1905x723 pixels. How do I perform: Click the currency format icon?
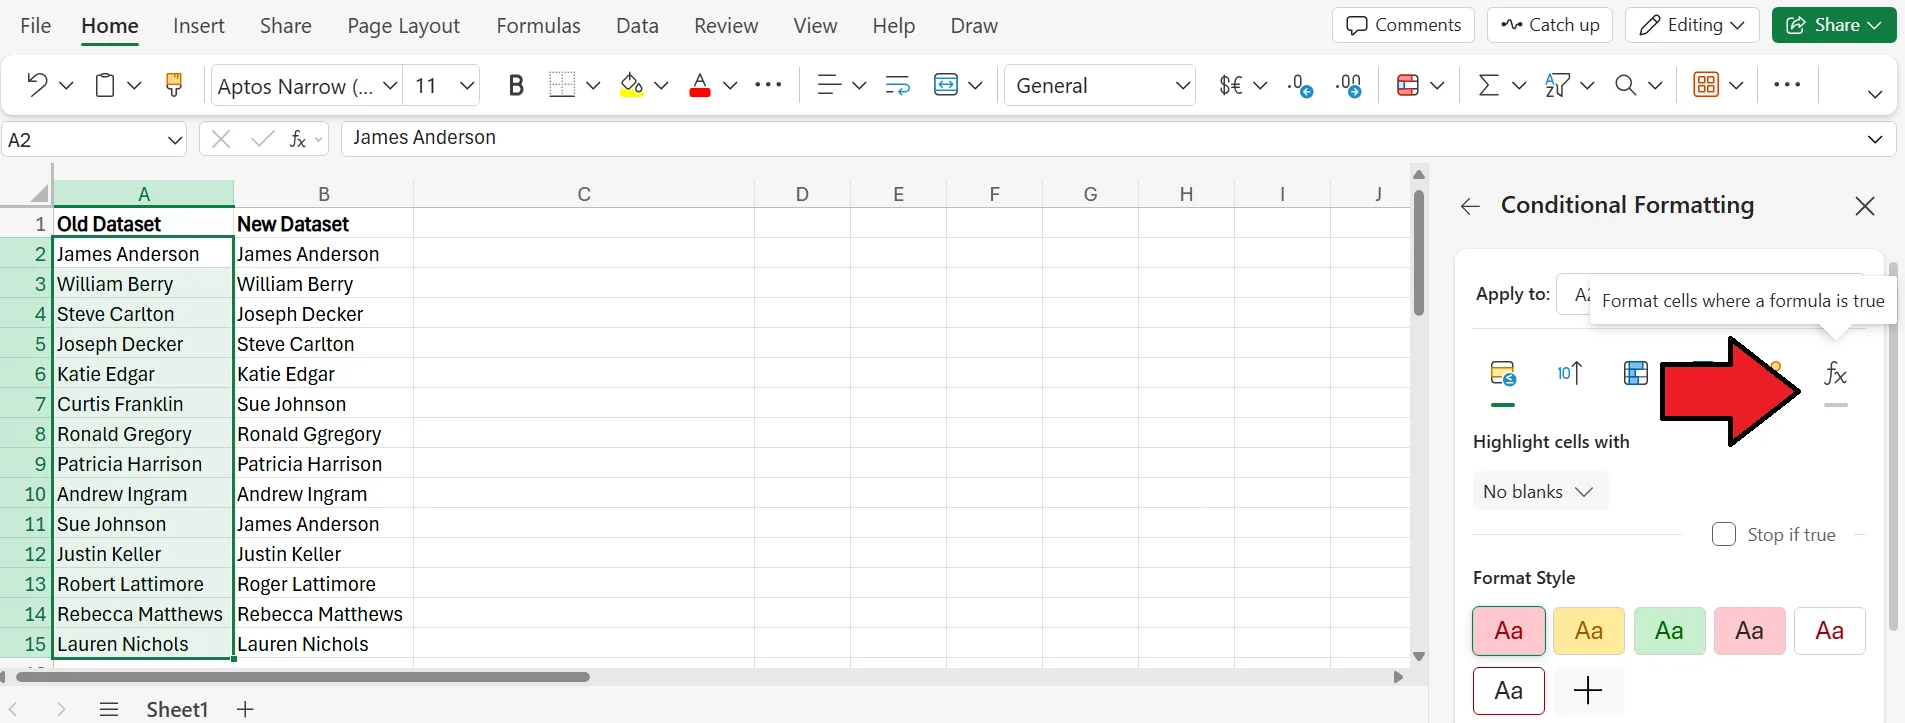pos(1231,85)
